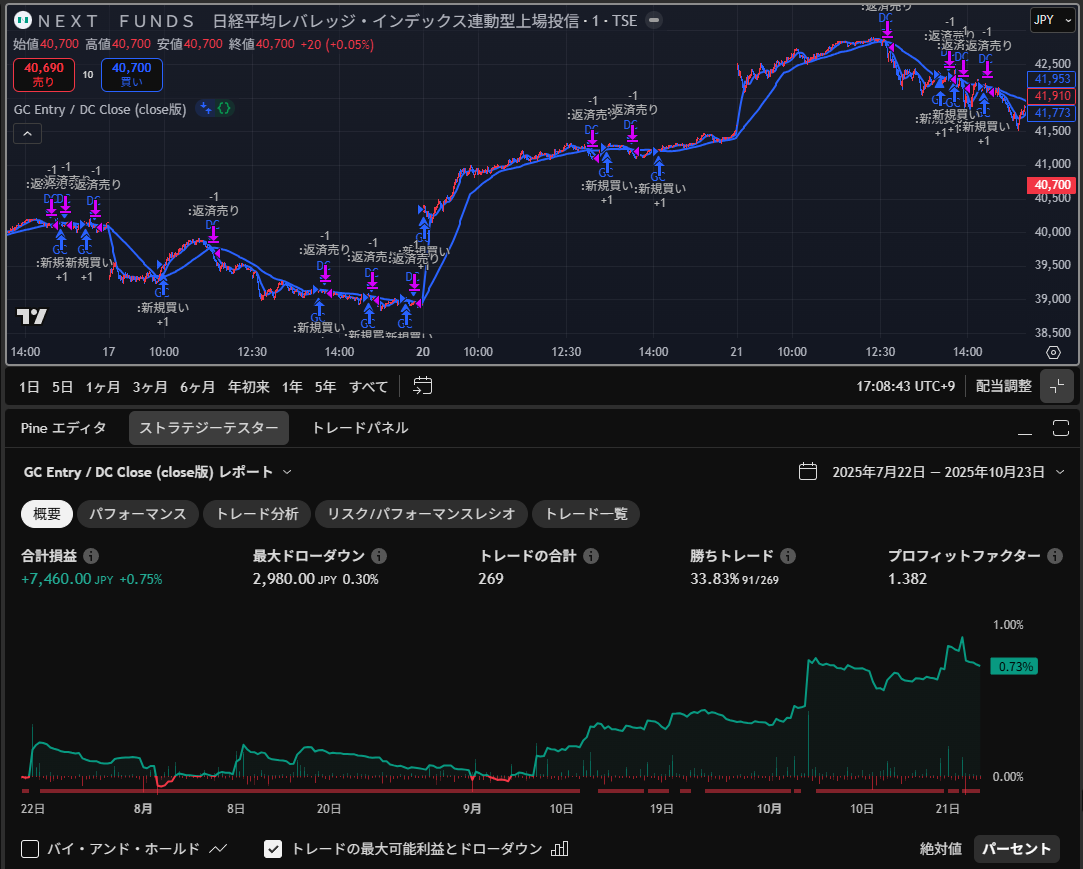This screenshot has width=1083, height=869.
Task: Uncheck トレードの最大可能利益とドローダウン checkbox
Action: pos(273,849)
